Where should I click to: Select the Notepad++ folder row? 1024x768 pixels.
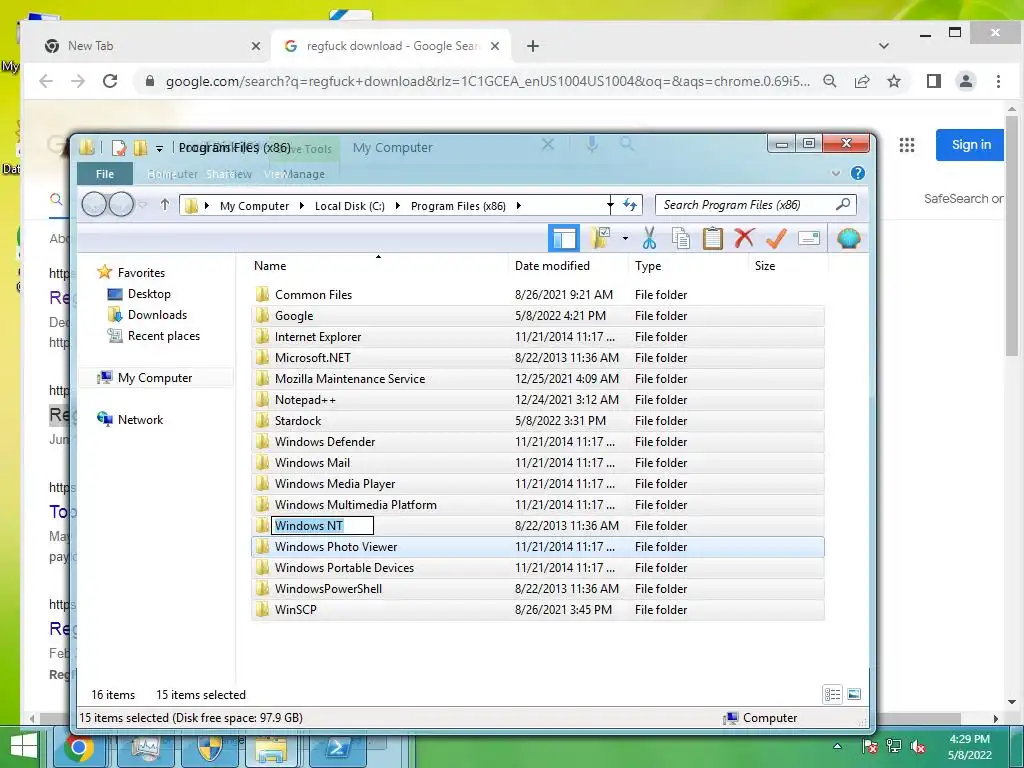538,400
